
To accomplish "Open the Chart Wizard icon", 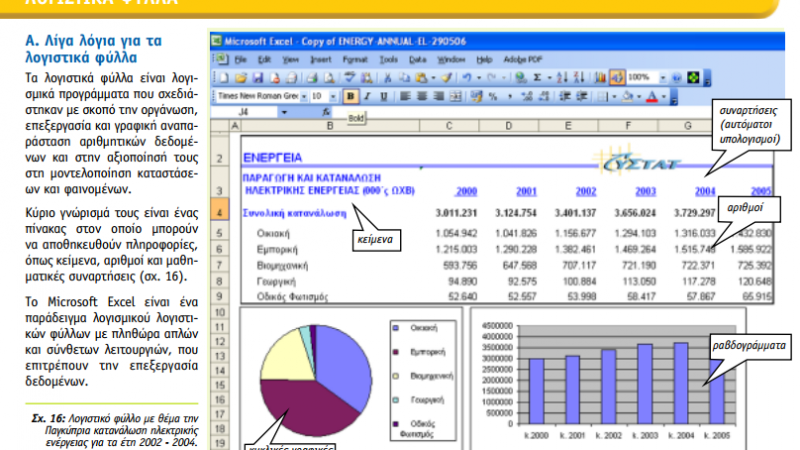I will point(599,78).
